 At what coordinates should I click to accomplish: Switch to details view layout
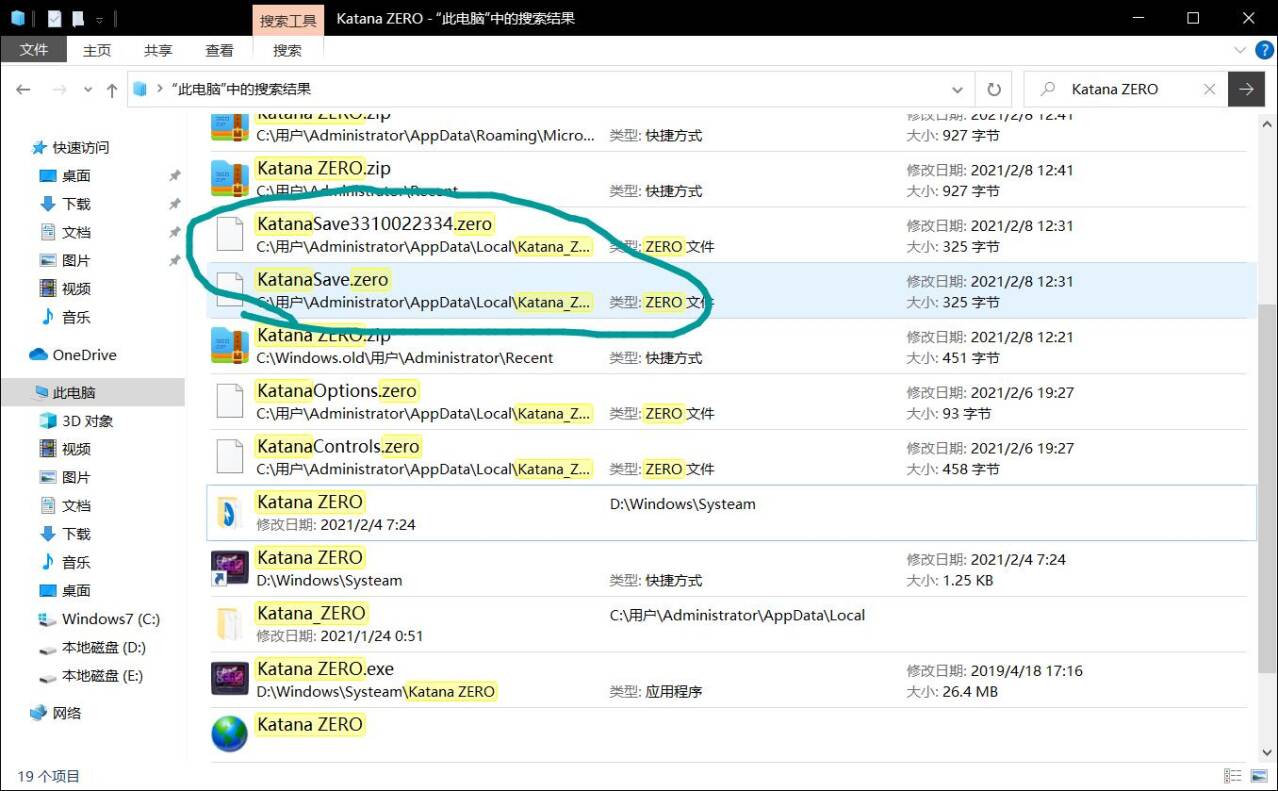pos(1234,776)
